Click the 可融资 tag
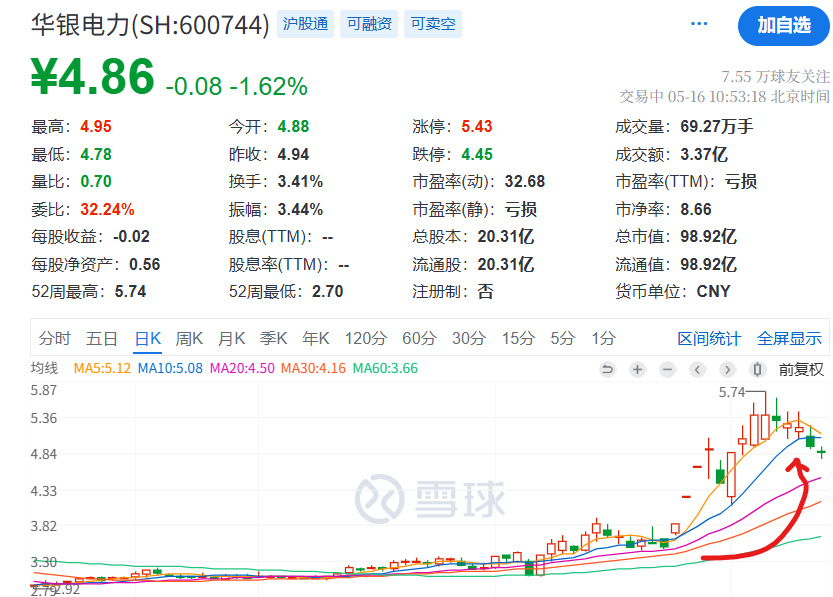The height and width of the screenshot is (597, 833). click(x=369, y=24)
